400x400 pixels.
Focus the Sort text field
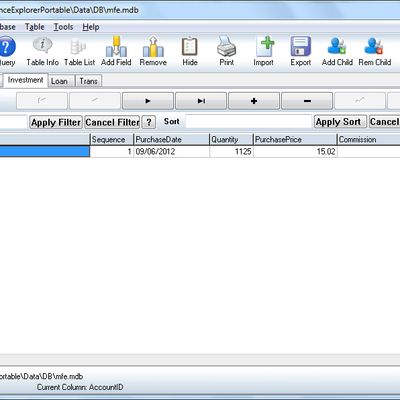point(248,122)
